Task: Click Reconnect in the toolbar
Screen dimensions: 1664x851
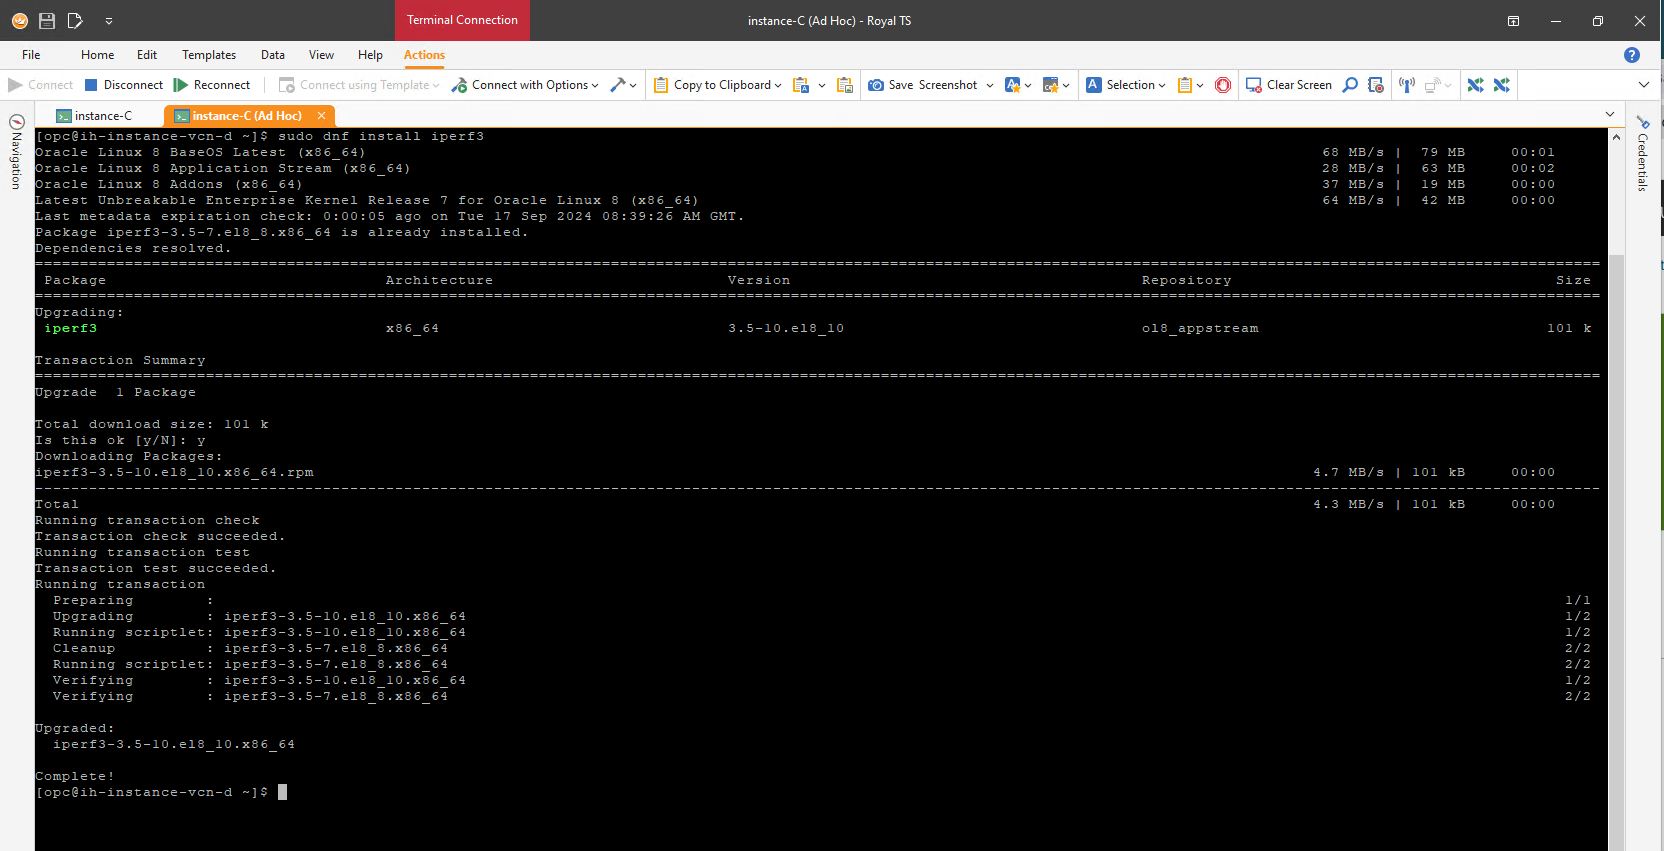Action: [212, 85]
